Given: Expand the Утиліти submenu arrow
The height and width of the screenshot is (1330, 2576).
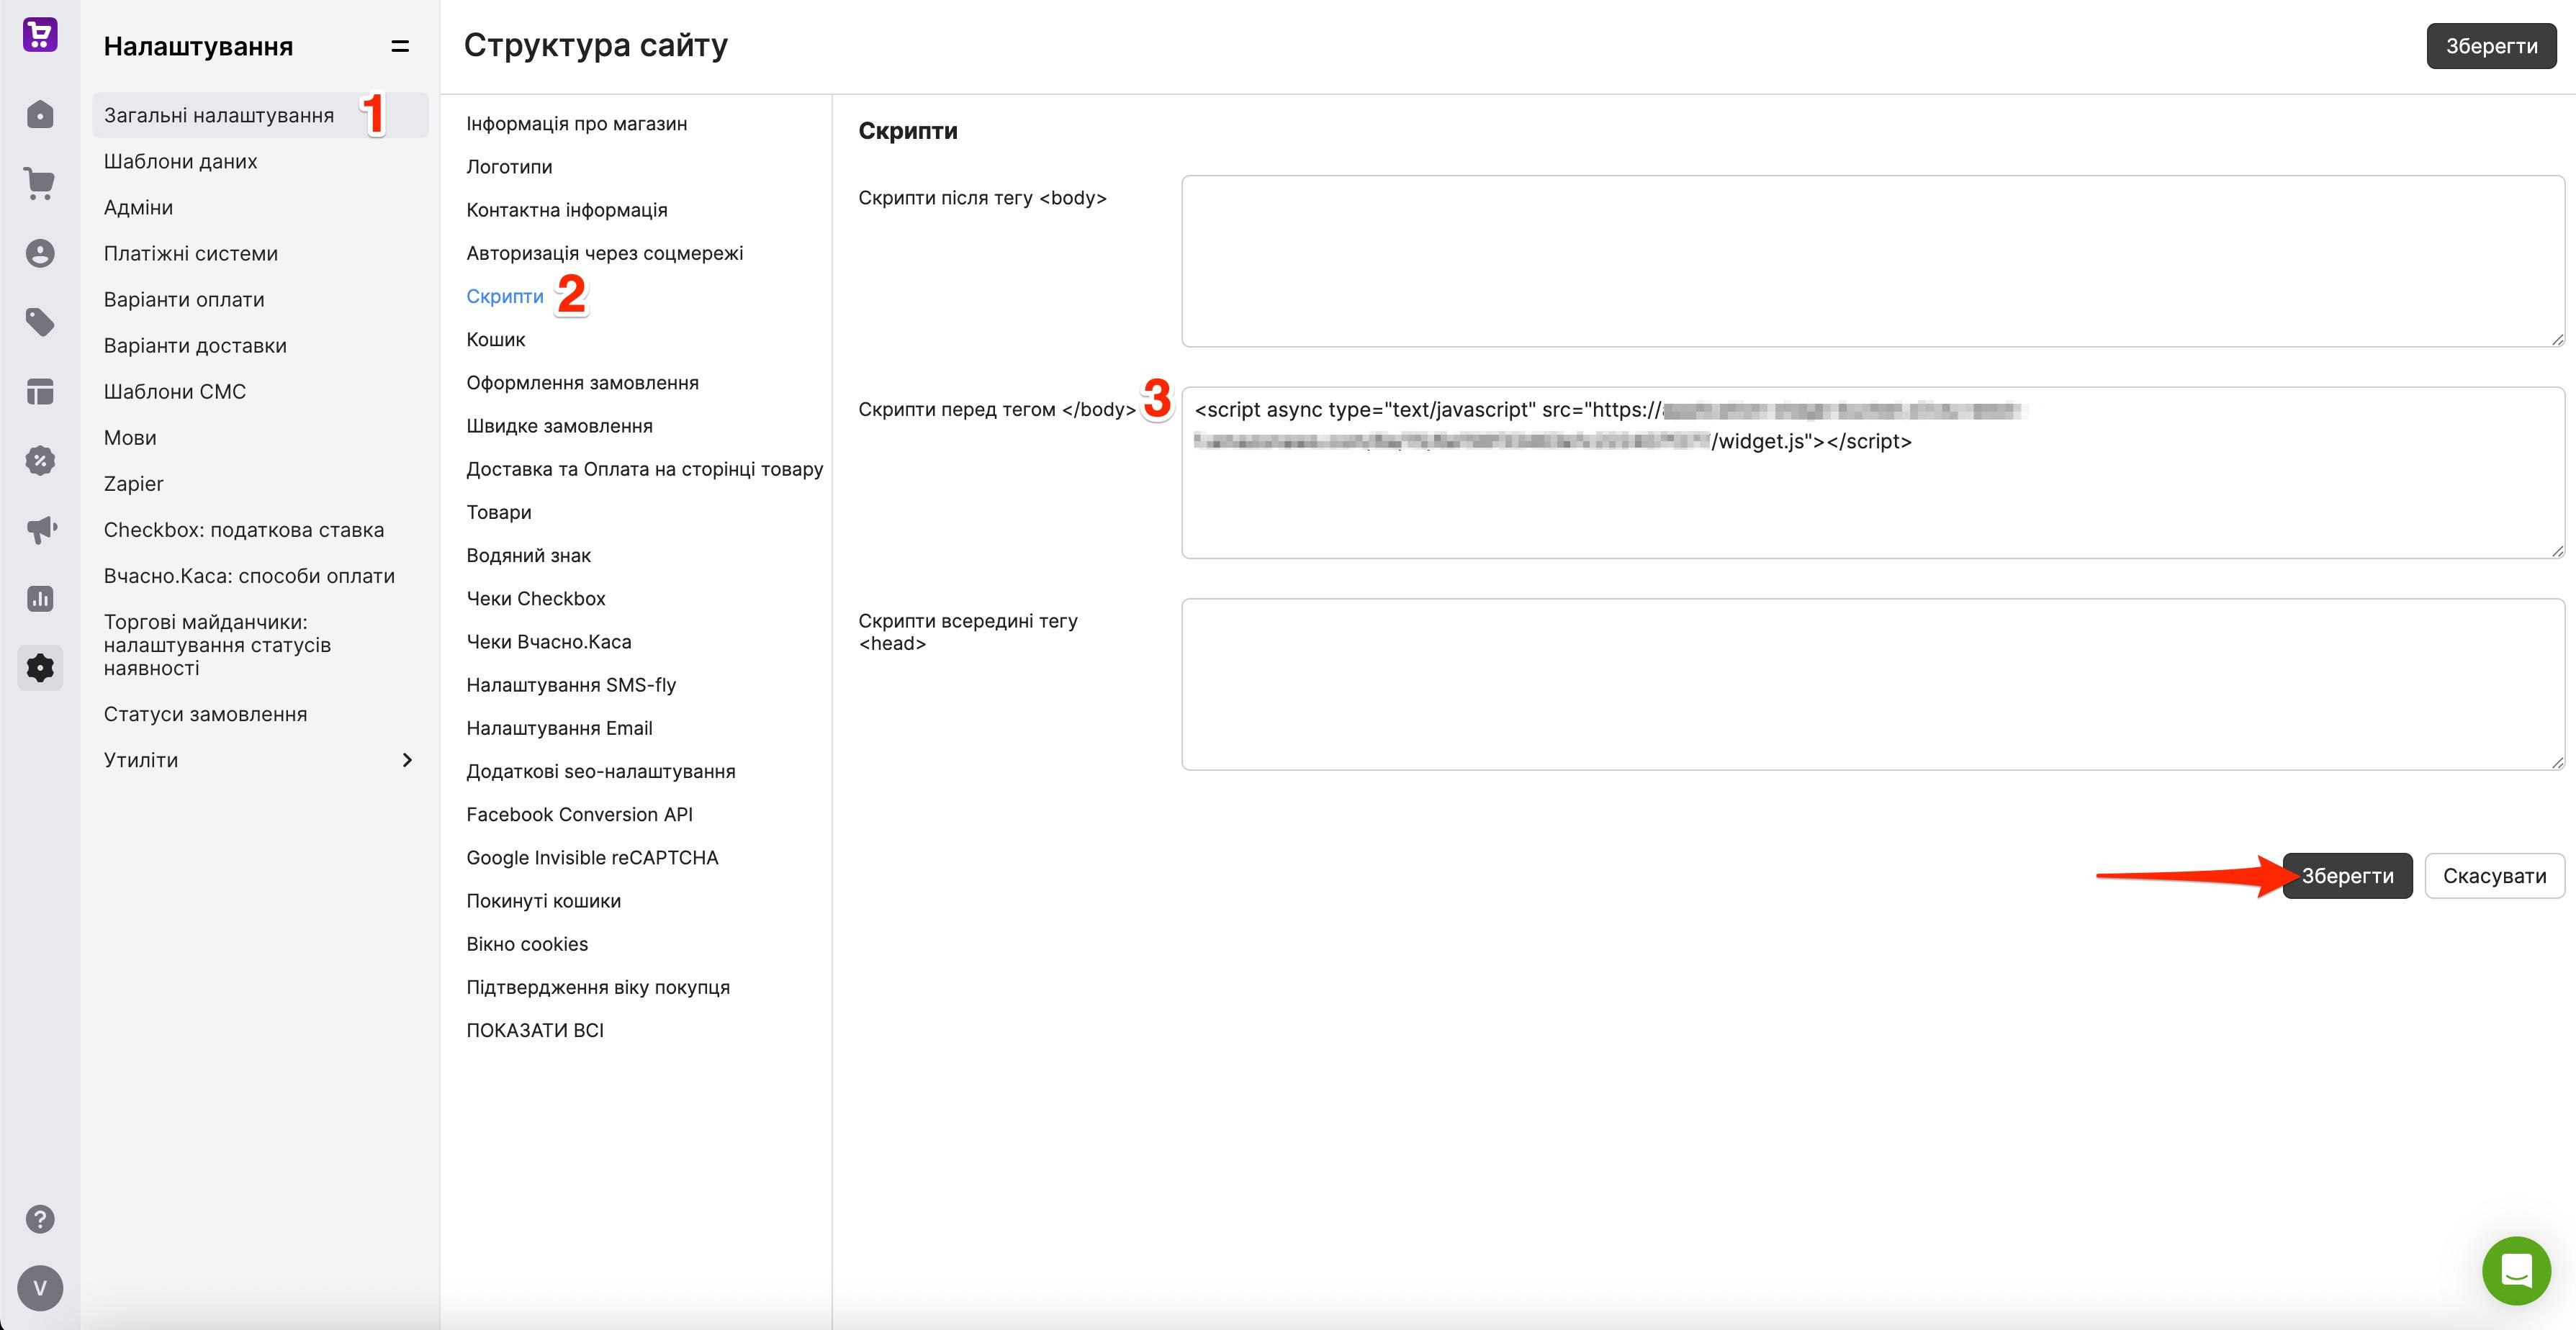Looking at the screenshot, I should [x=407, y=760].
